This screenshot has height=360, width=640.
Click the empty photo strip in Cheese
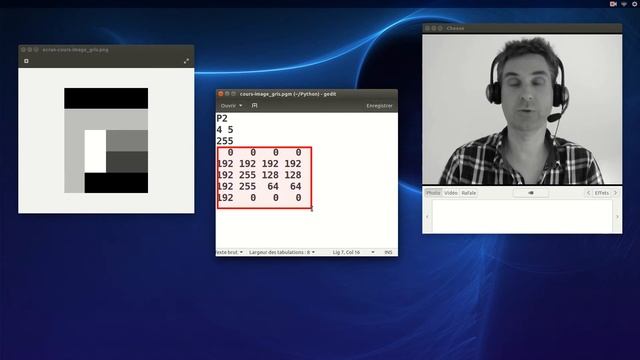(522, 216)
